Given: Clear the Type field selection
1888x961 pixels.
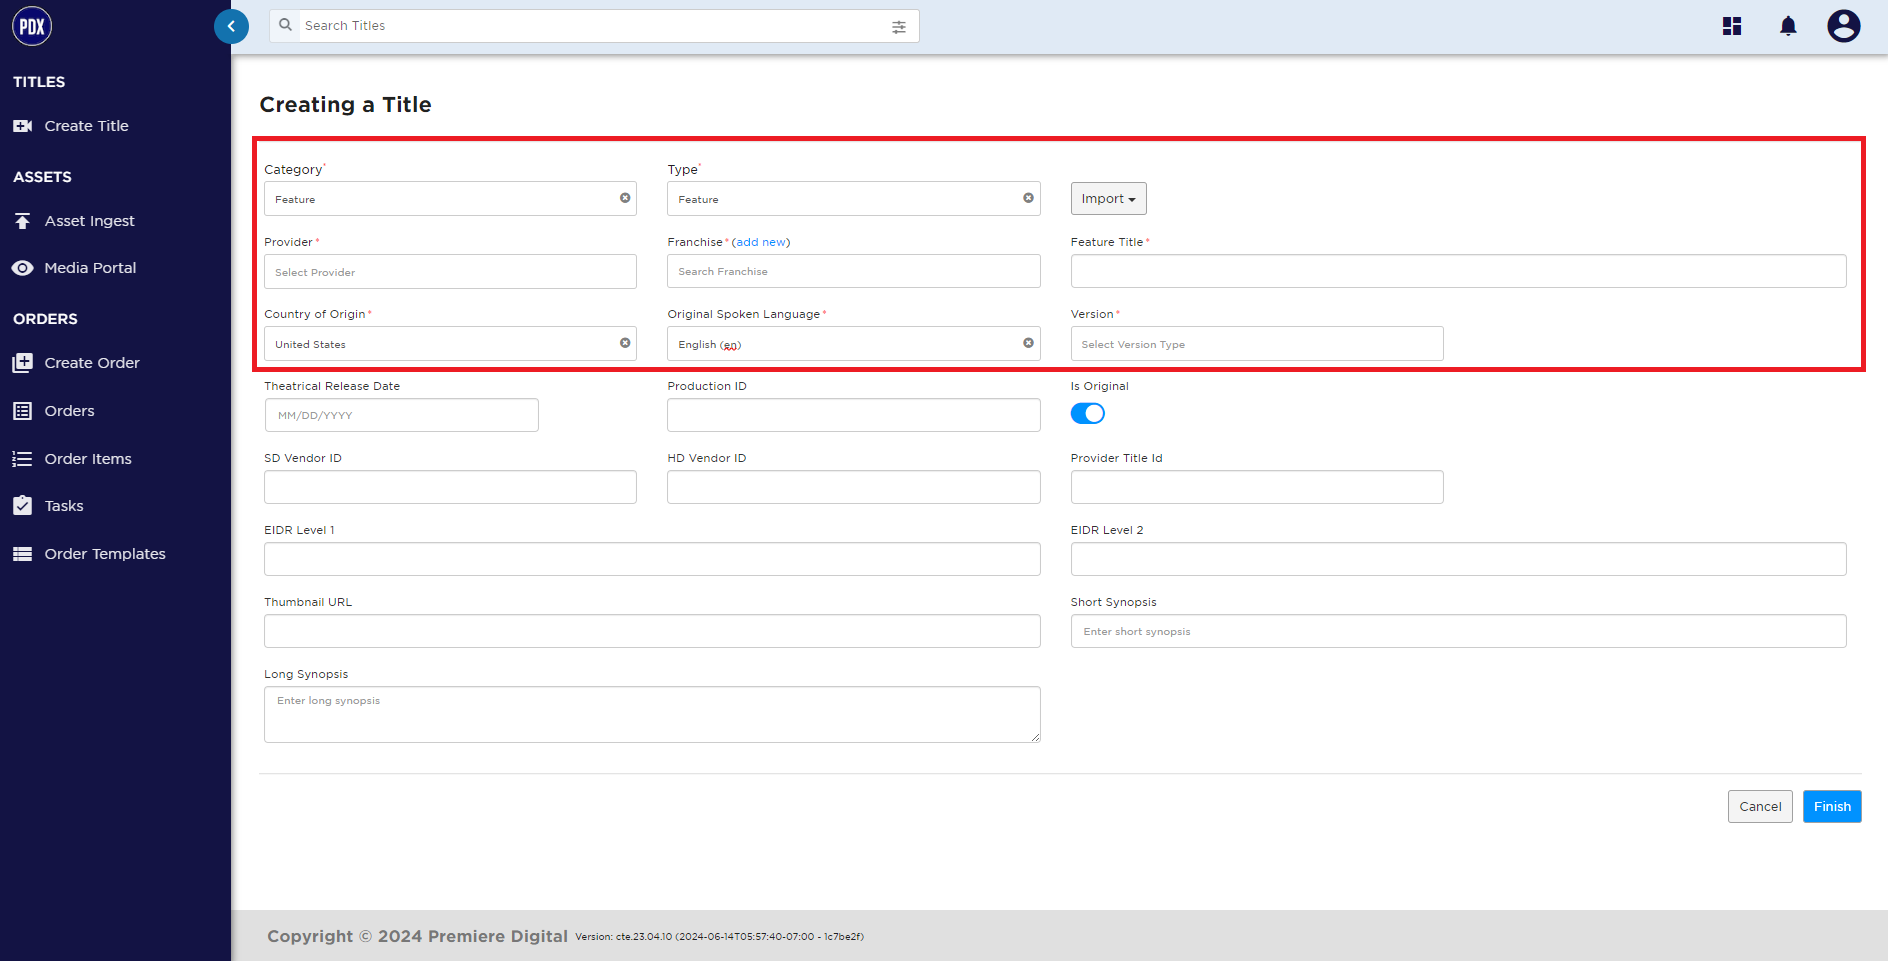Looking at the screenshot, I should point(1028,198).
